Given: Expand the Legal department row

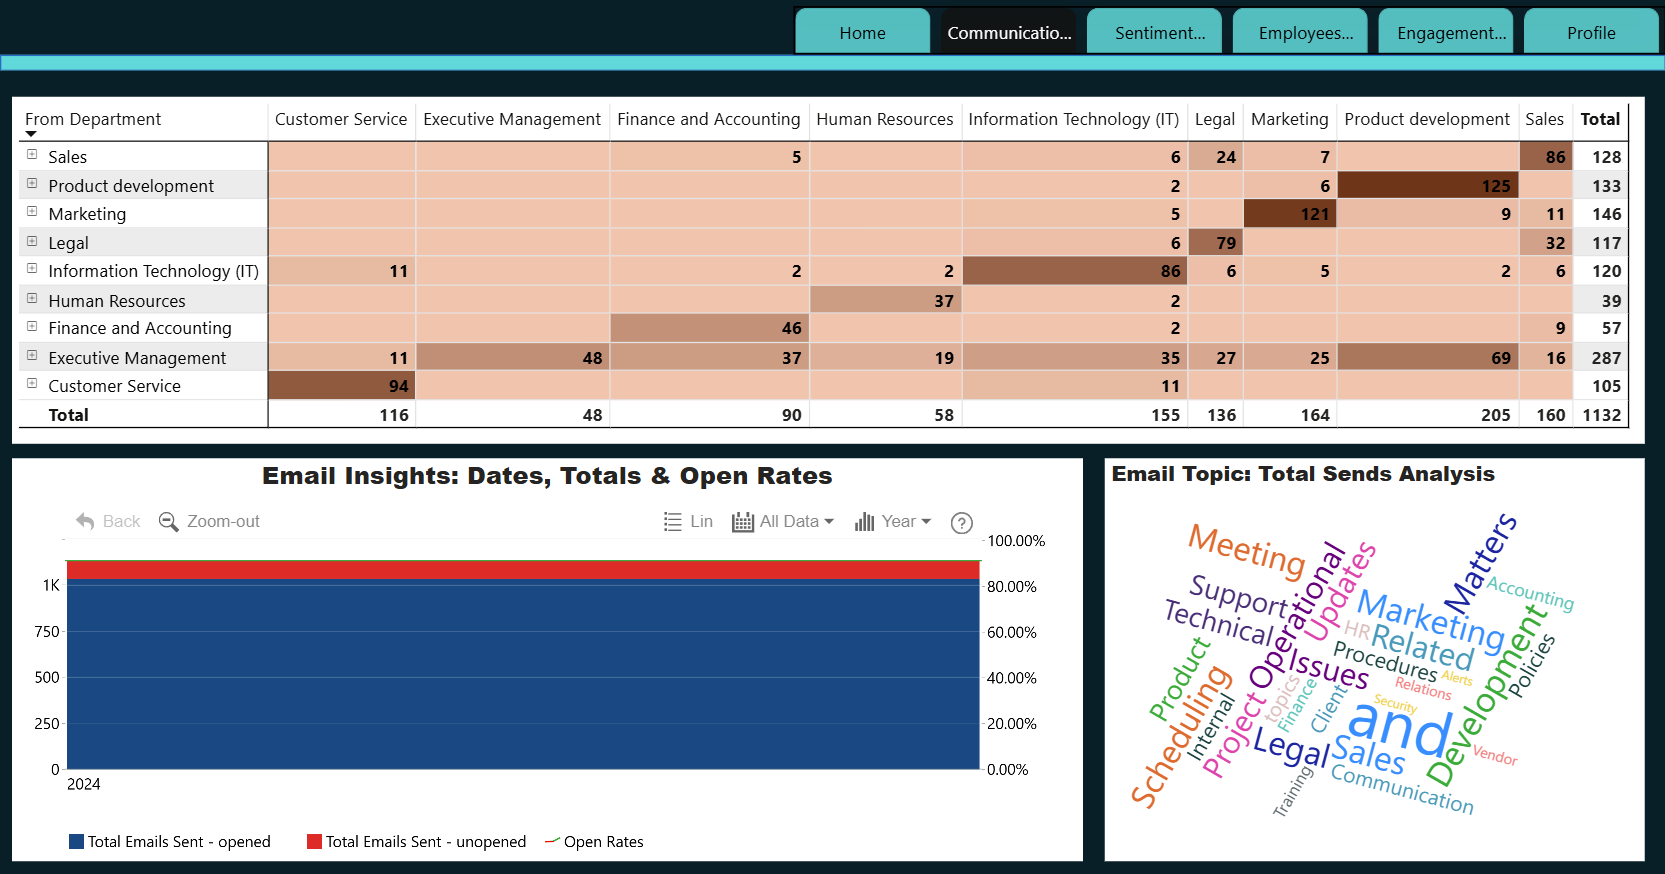Looking at the screenshot, I should (x=32, y=241).
